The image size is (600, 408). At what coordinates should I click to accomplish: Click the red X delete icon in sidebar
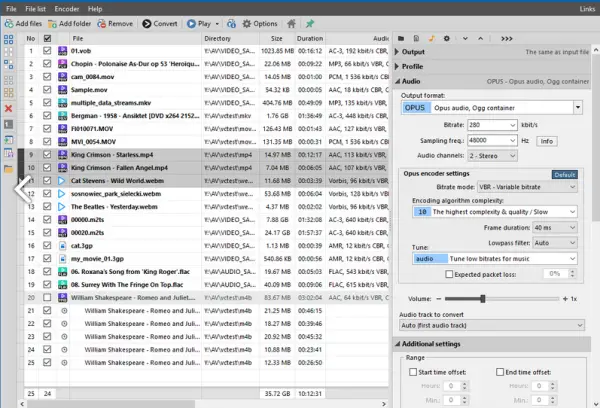(x=8, y=109)
